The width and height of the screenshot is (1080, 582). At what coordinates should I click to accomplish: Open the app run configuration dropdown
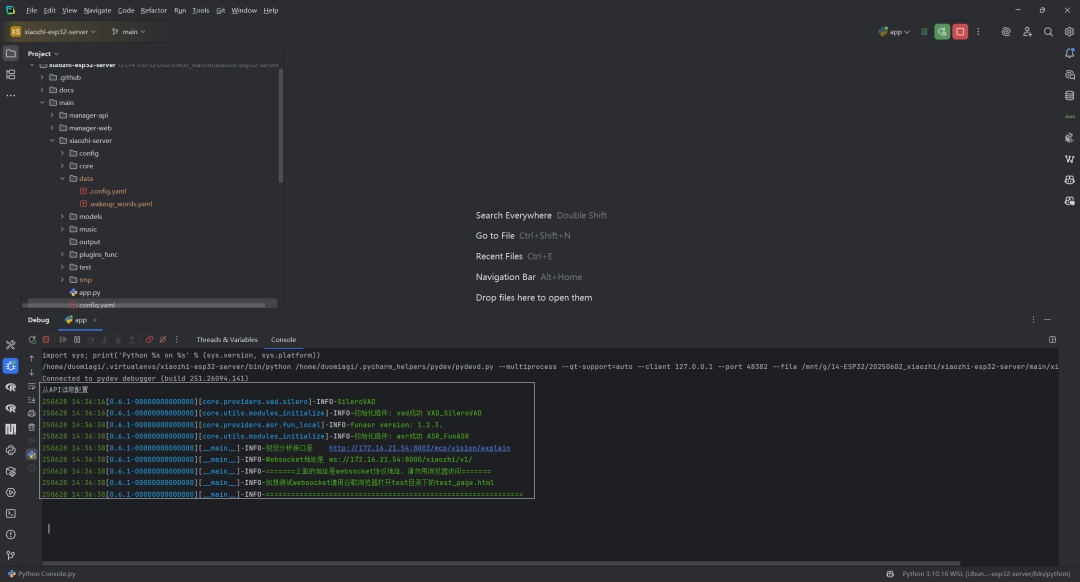click(x=894, y=32)
